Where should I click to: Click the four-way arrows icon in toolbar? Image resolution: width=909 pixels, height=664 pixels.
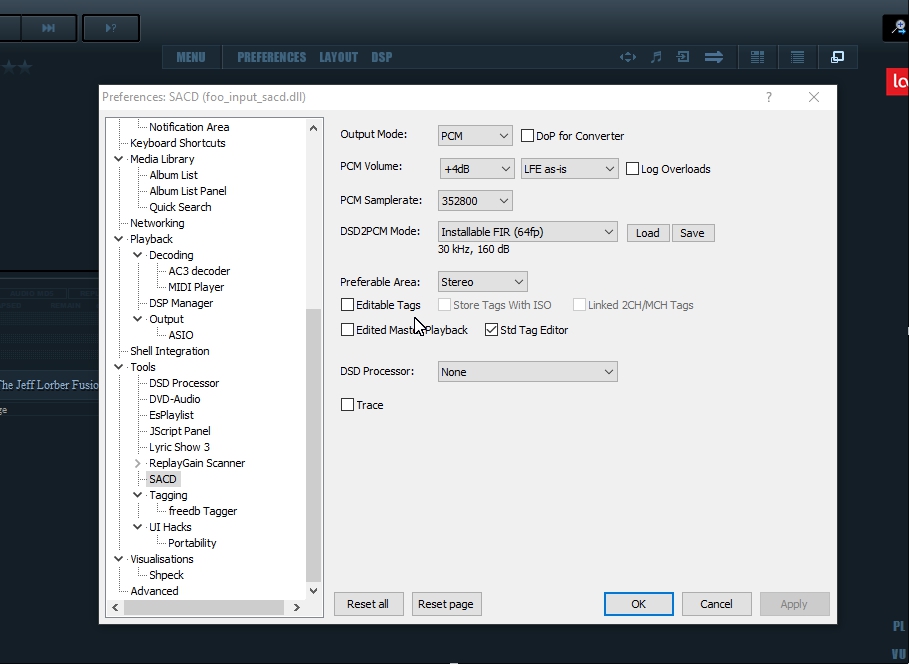[x=628, y=57]
